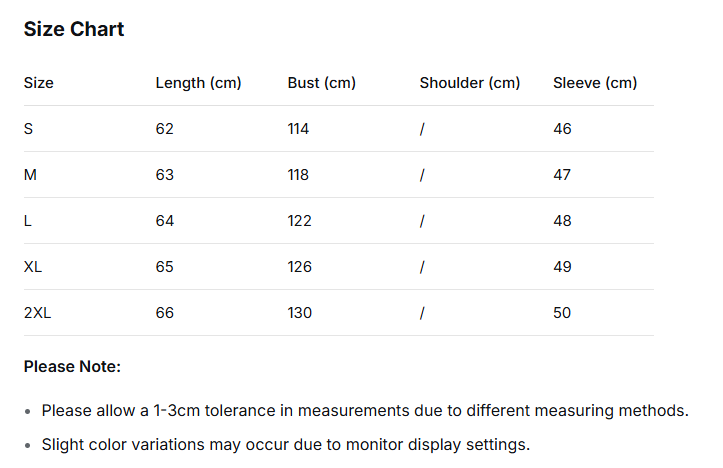Select the L size row label
Image resolution: width=723 pixels, height=468 pixels.
pos(28,221)
